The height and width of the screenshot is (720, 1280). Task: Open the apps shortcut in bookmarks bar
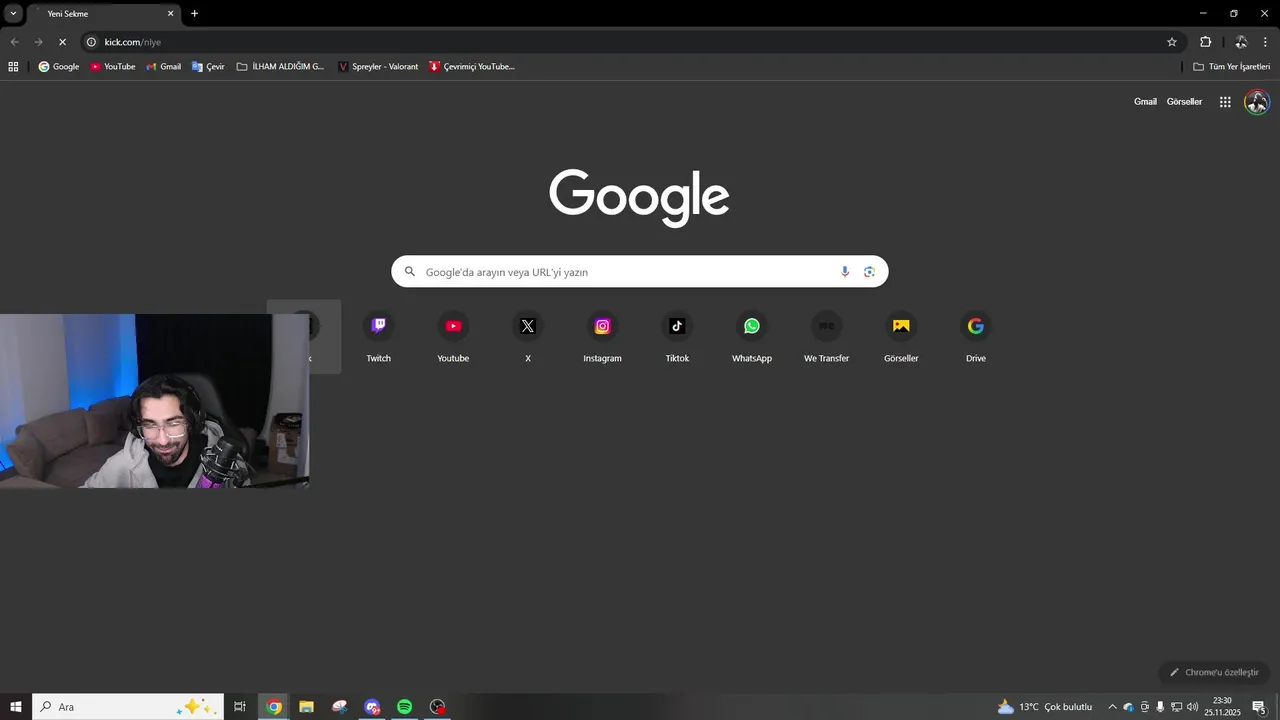point(13,67)
